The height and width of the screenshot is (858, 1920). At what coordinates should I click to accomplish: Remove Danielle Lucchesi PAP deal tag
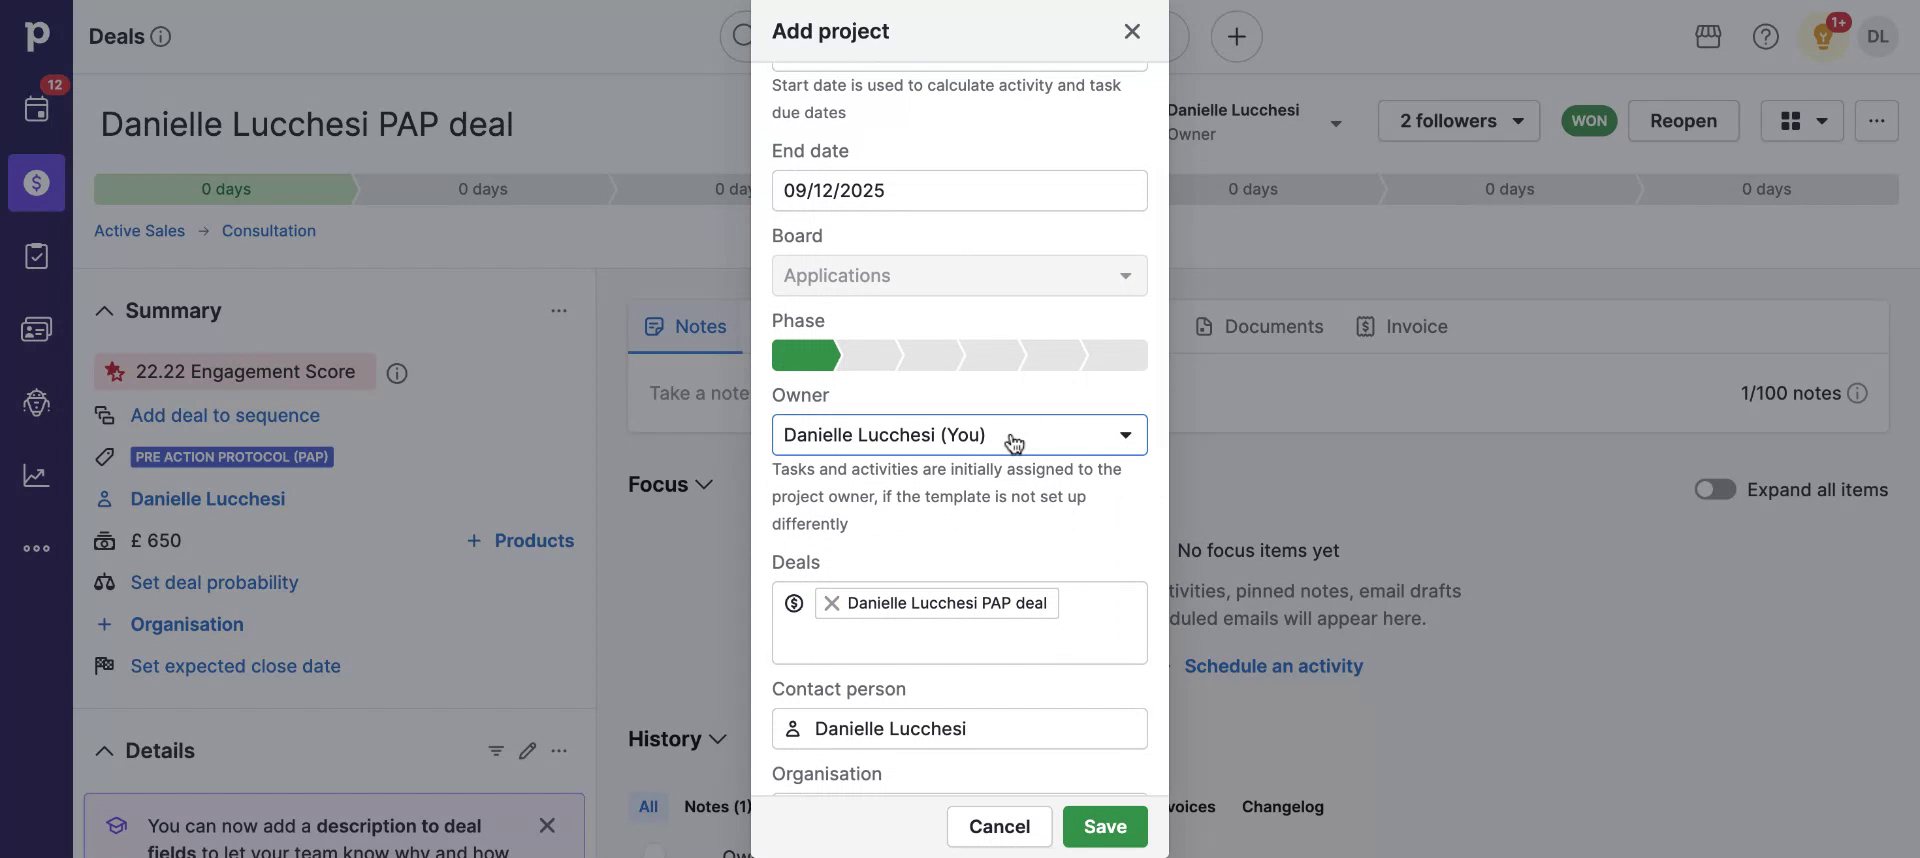[832, 603]
